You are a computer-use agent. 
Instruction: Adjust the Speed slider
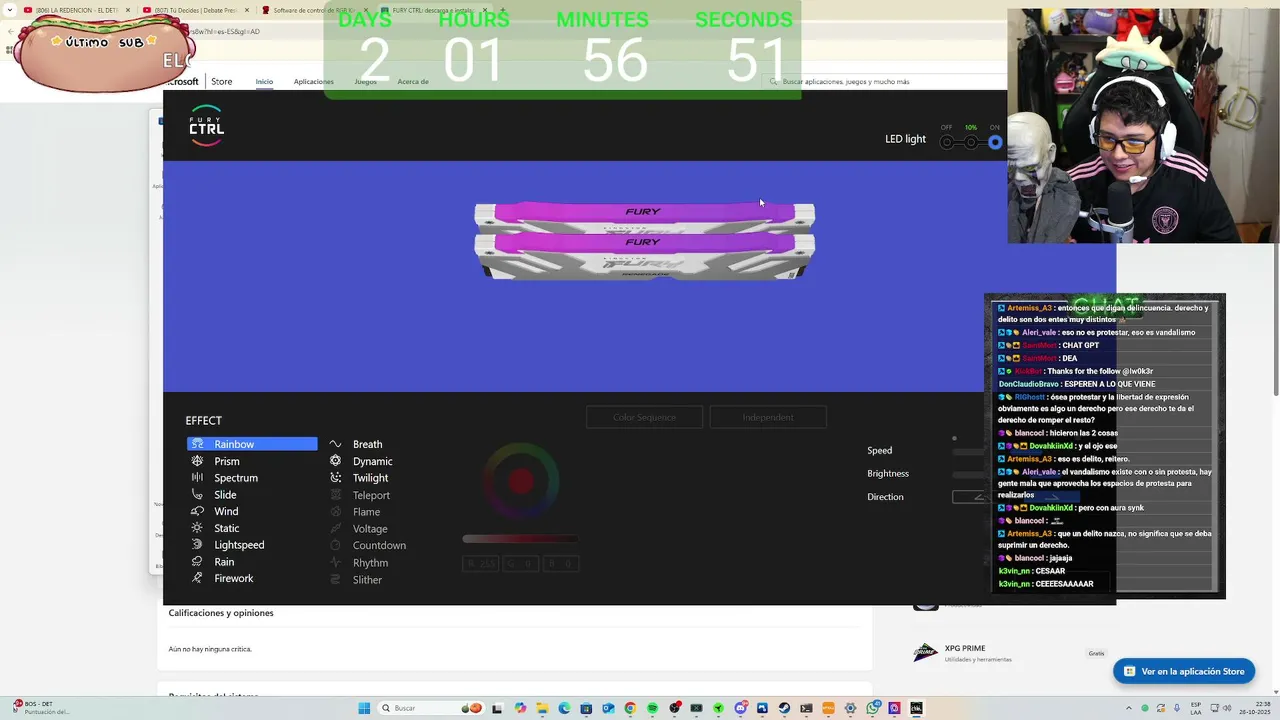968,451
